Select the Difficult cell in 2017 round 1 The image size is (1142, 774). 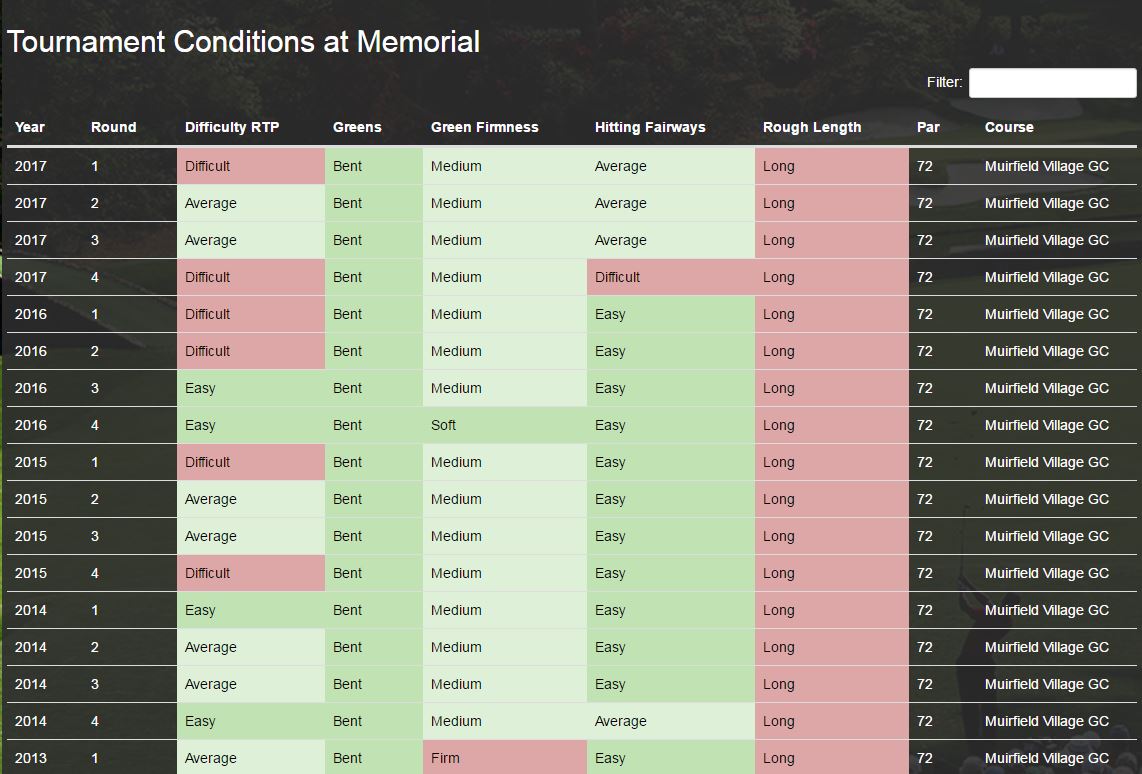click(x=250, y=166)
